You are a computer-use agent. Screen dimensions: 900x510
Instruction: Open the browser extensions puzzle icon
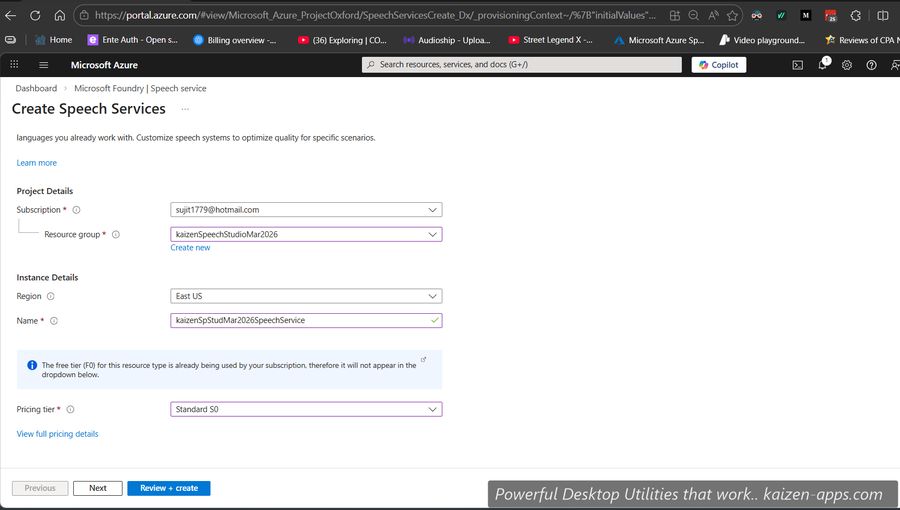[x=856, y=15]
